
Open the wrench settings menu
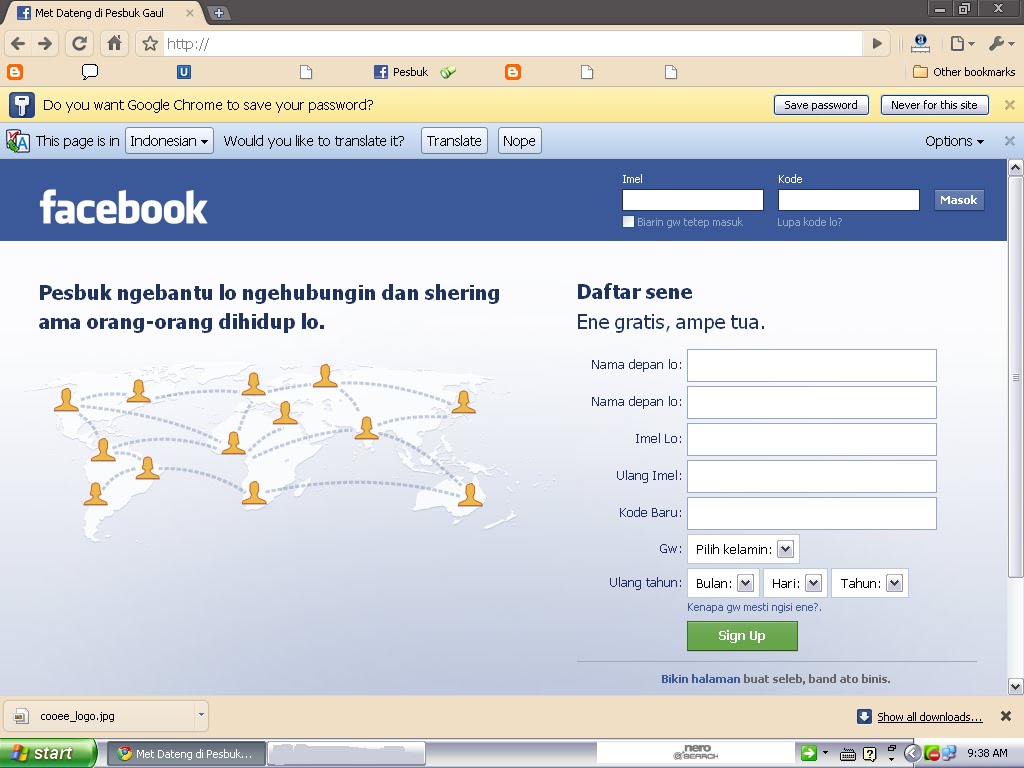click(x=1001, y=44)
